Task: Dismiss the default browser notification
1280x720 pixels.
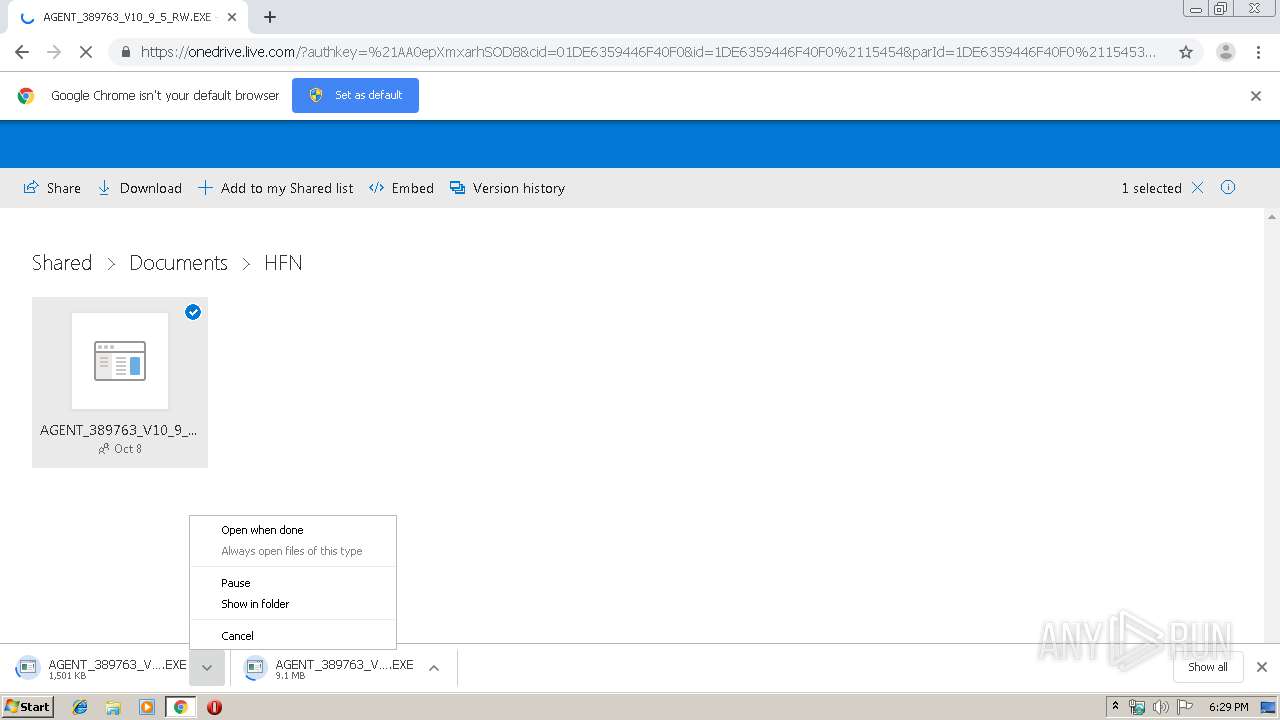Action: pyautogui.click(x=1256, y=96)
